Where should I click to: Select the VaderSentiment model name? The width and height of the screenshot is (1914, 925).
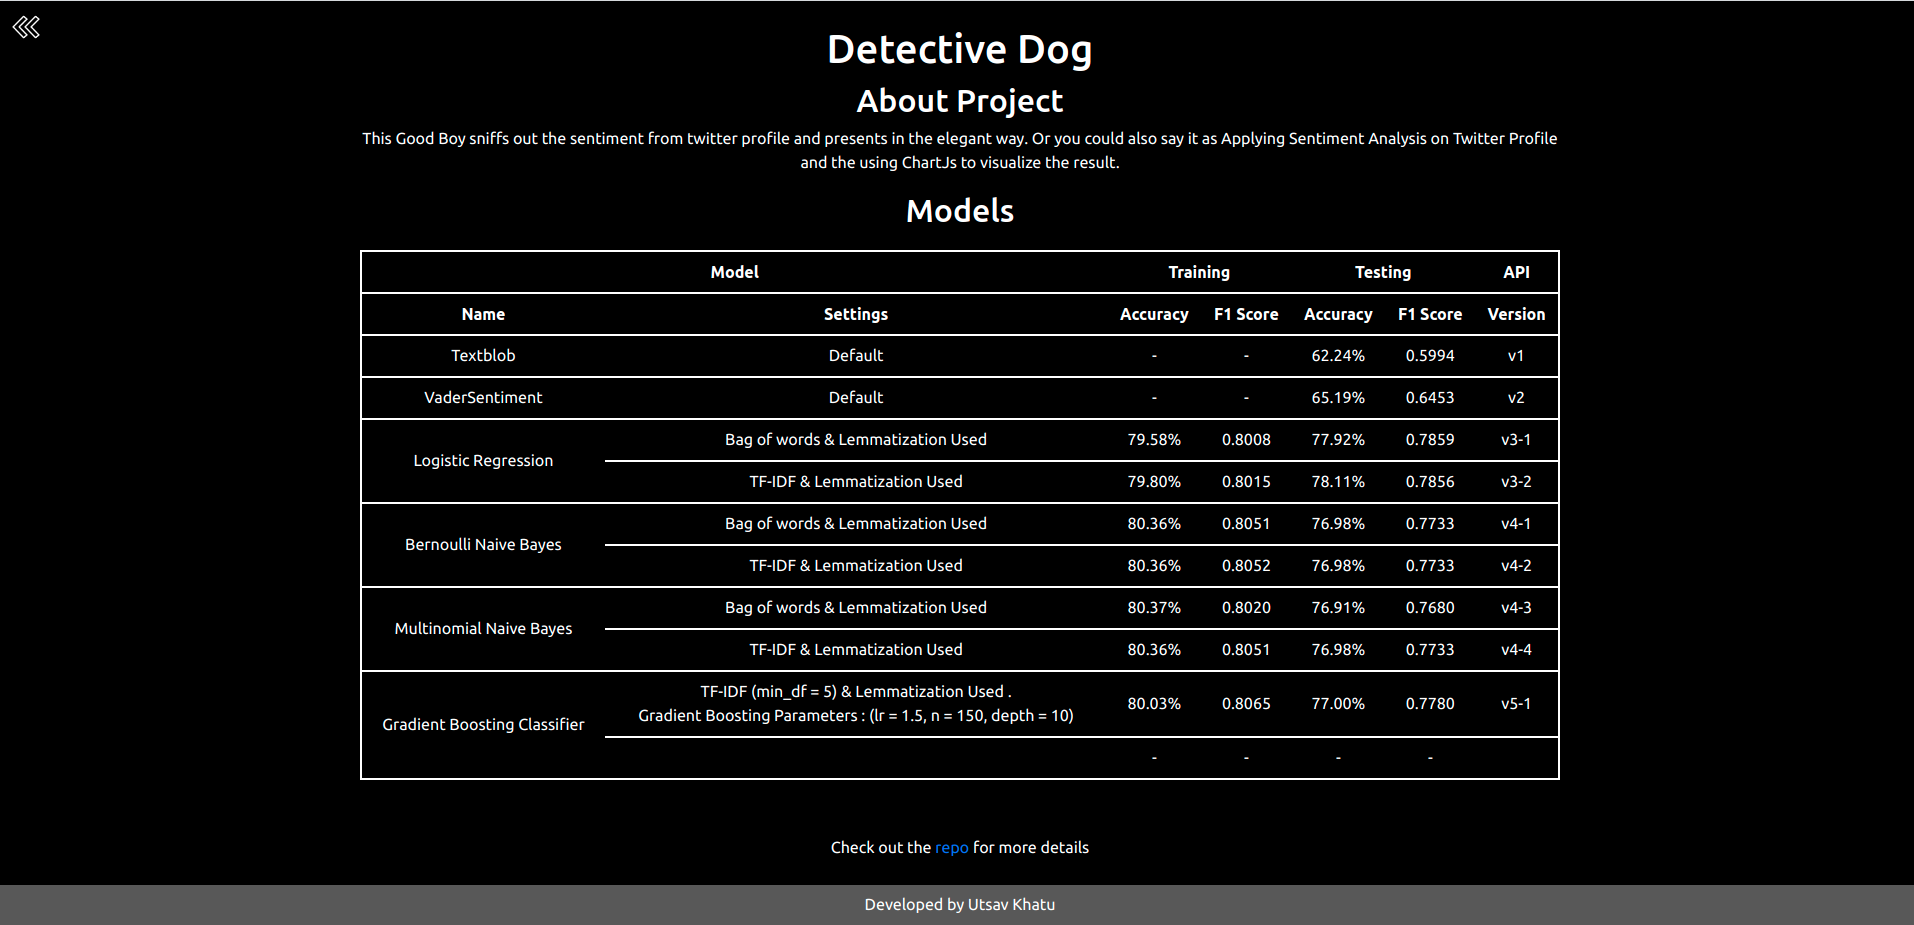pyautogui.click(x=483, y=397)
